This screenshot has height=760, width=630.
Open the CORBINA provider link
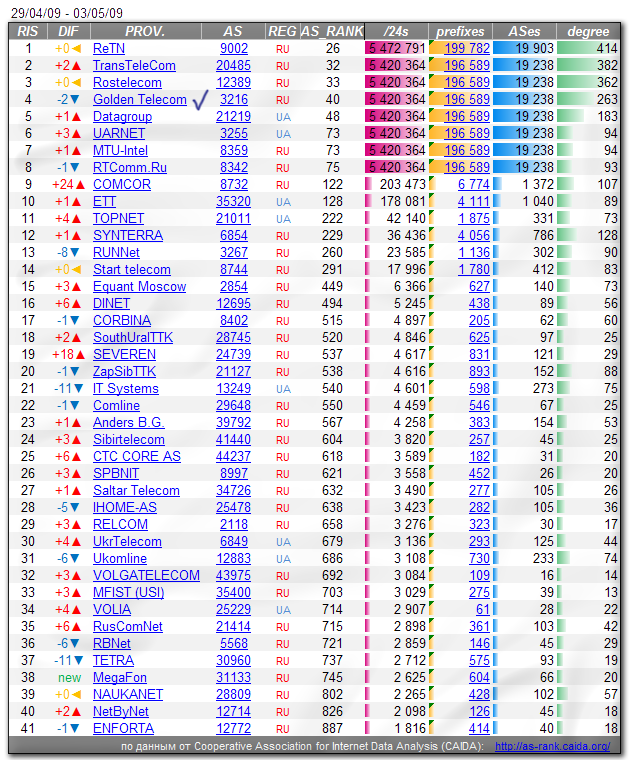tap(122, 320)
